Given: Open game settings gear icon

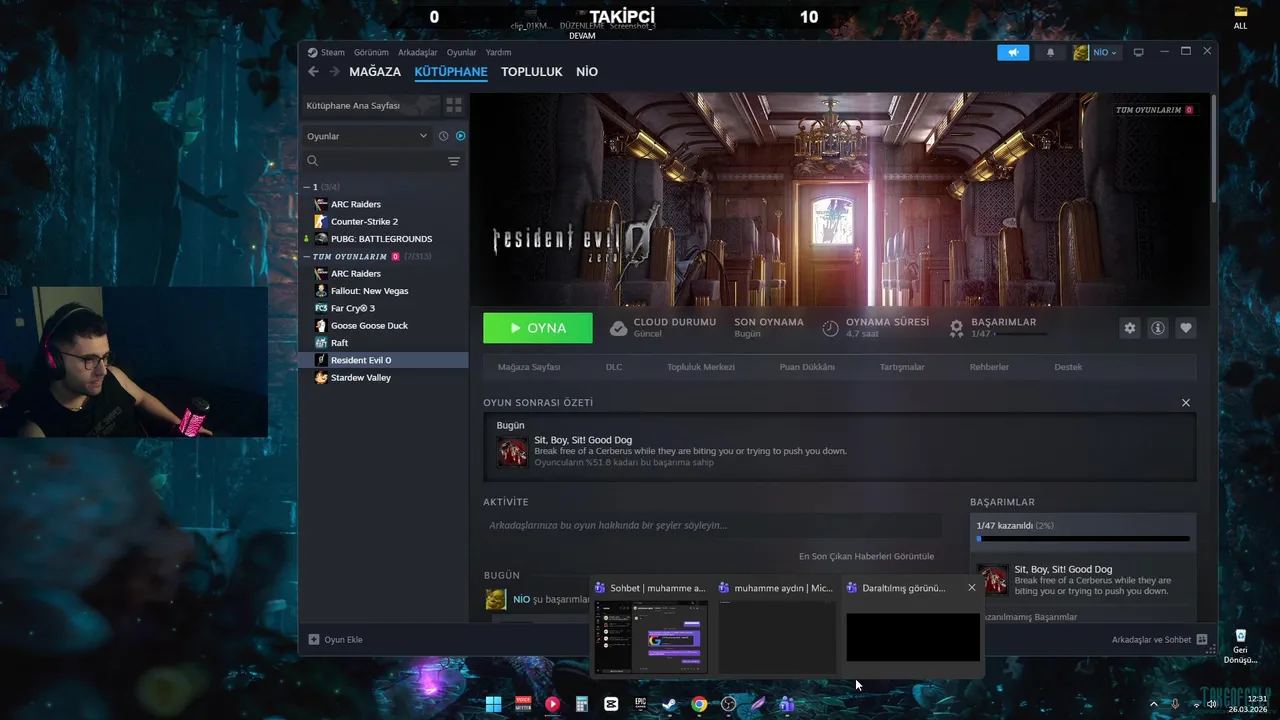Looking at the screenshot, I should click(x=1130, y=328).
